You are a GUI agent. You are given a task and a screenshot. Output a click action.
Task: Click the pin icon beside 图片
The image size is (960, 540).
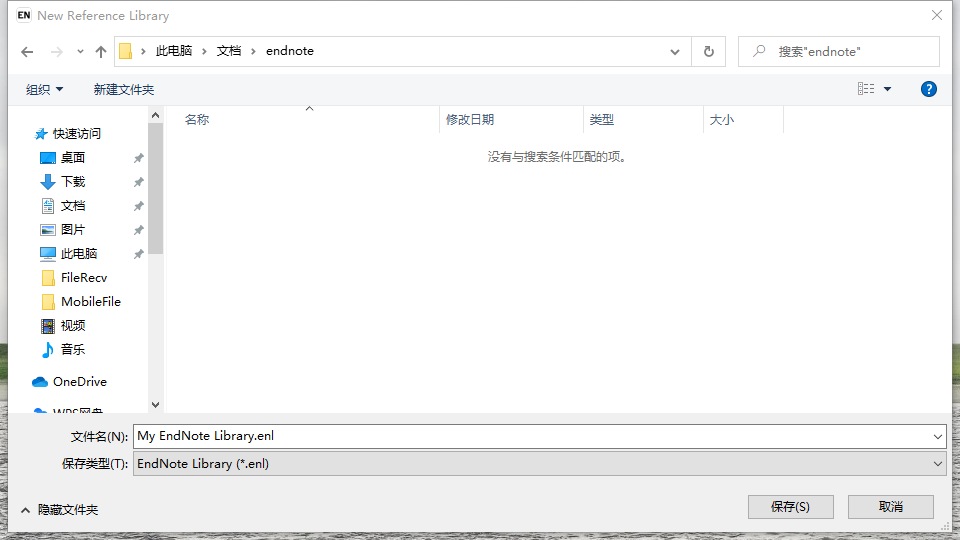coord(139,230)
